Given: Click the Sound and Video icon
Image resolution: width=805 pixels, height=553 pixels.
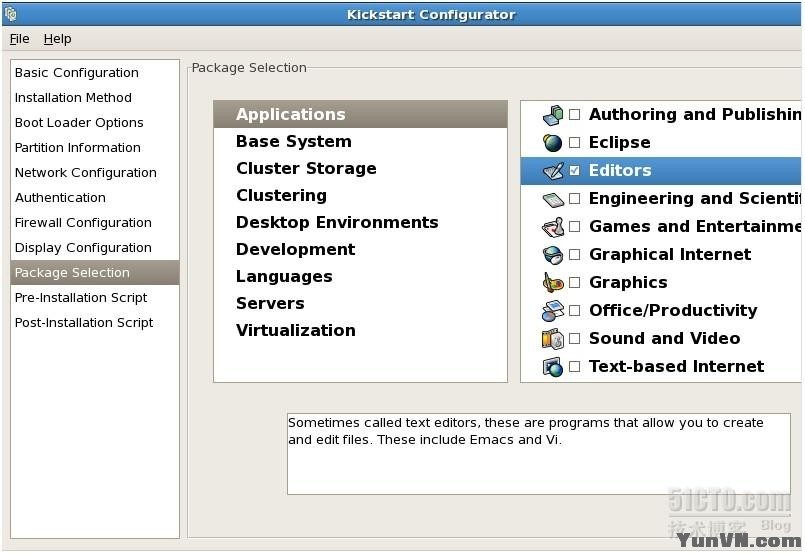Looking at the screenshot, I should coord(553,339).
